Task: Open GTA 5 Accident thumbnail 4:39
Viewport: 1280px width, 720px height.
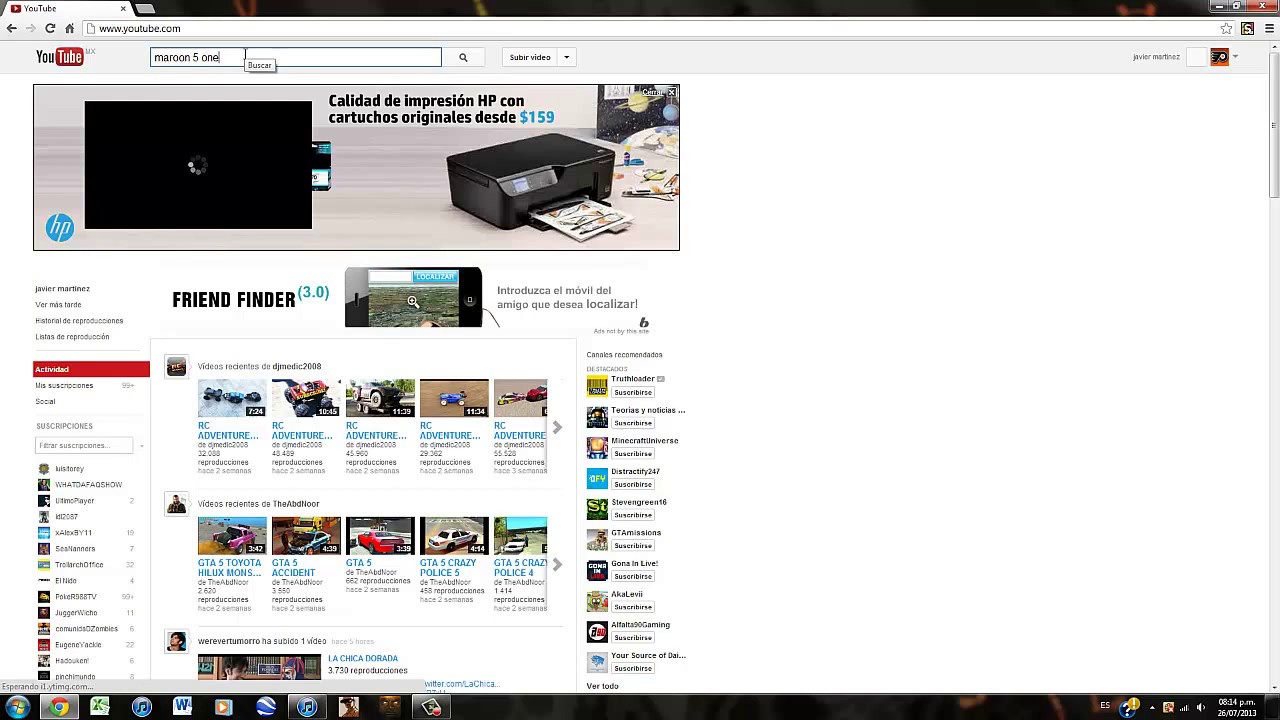Action: pyautogui.click(x=306, y=536)
